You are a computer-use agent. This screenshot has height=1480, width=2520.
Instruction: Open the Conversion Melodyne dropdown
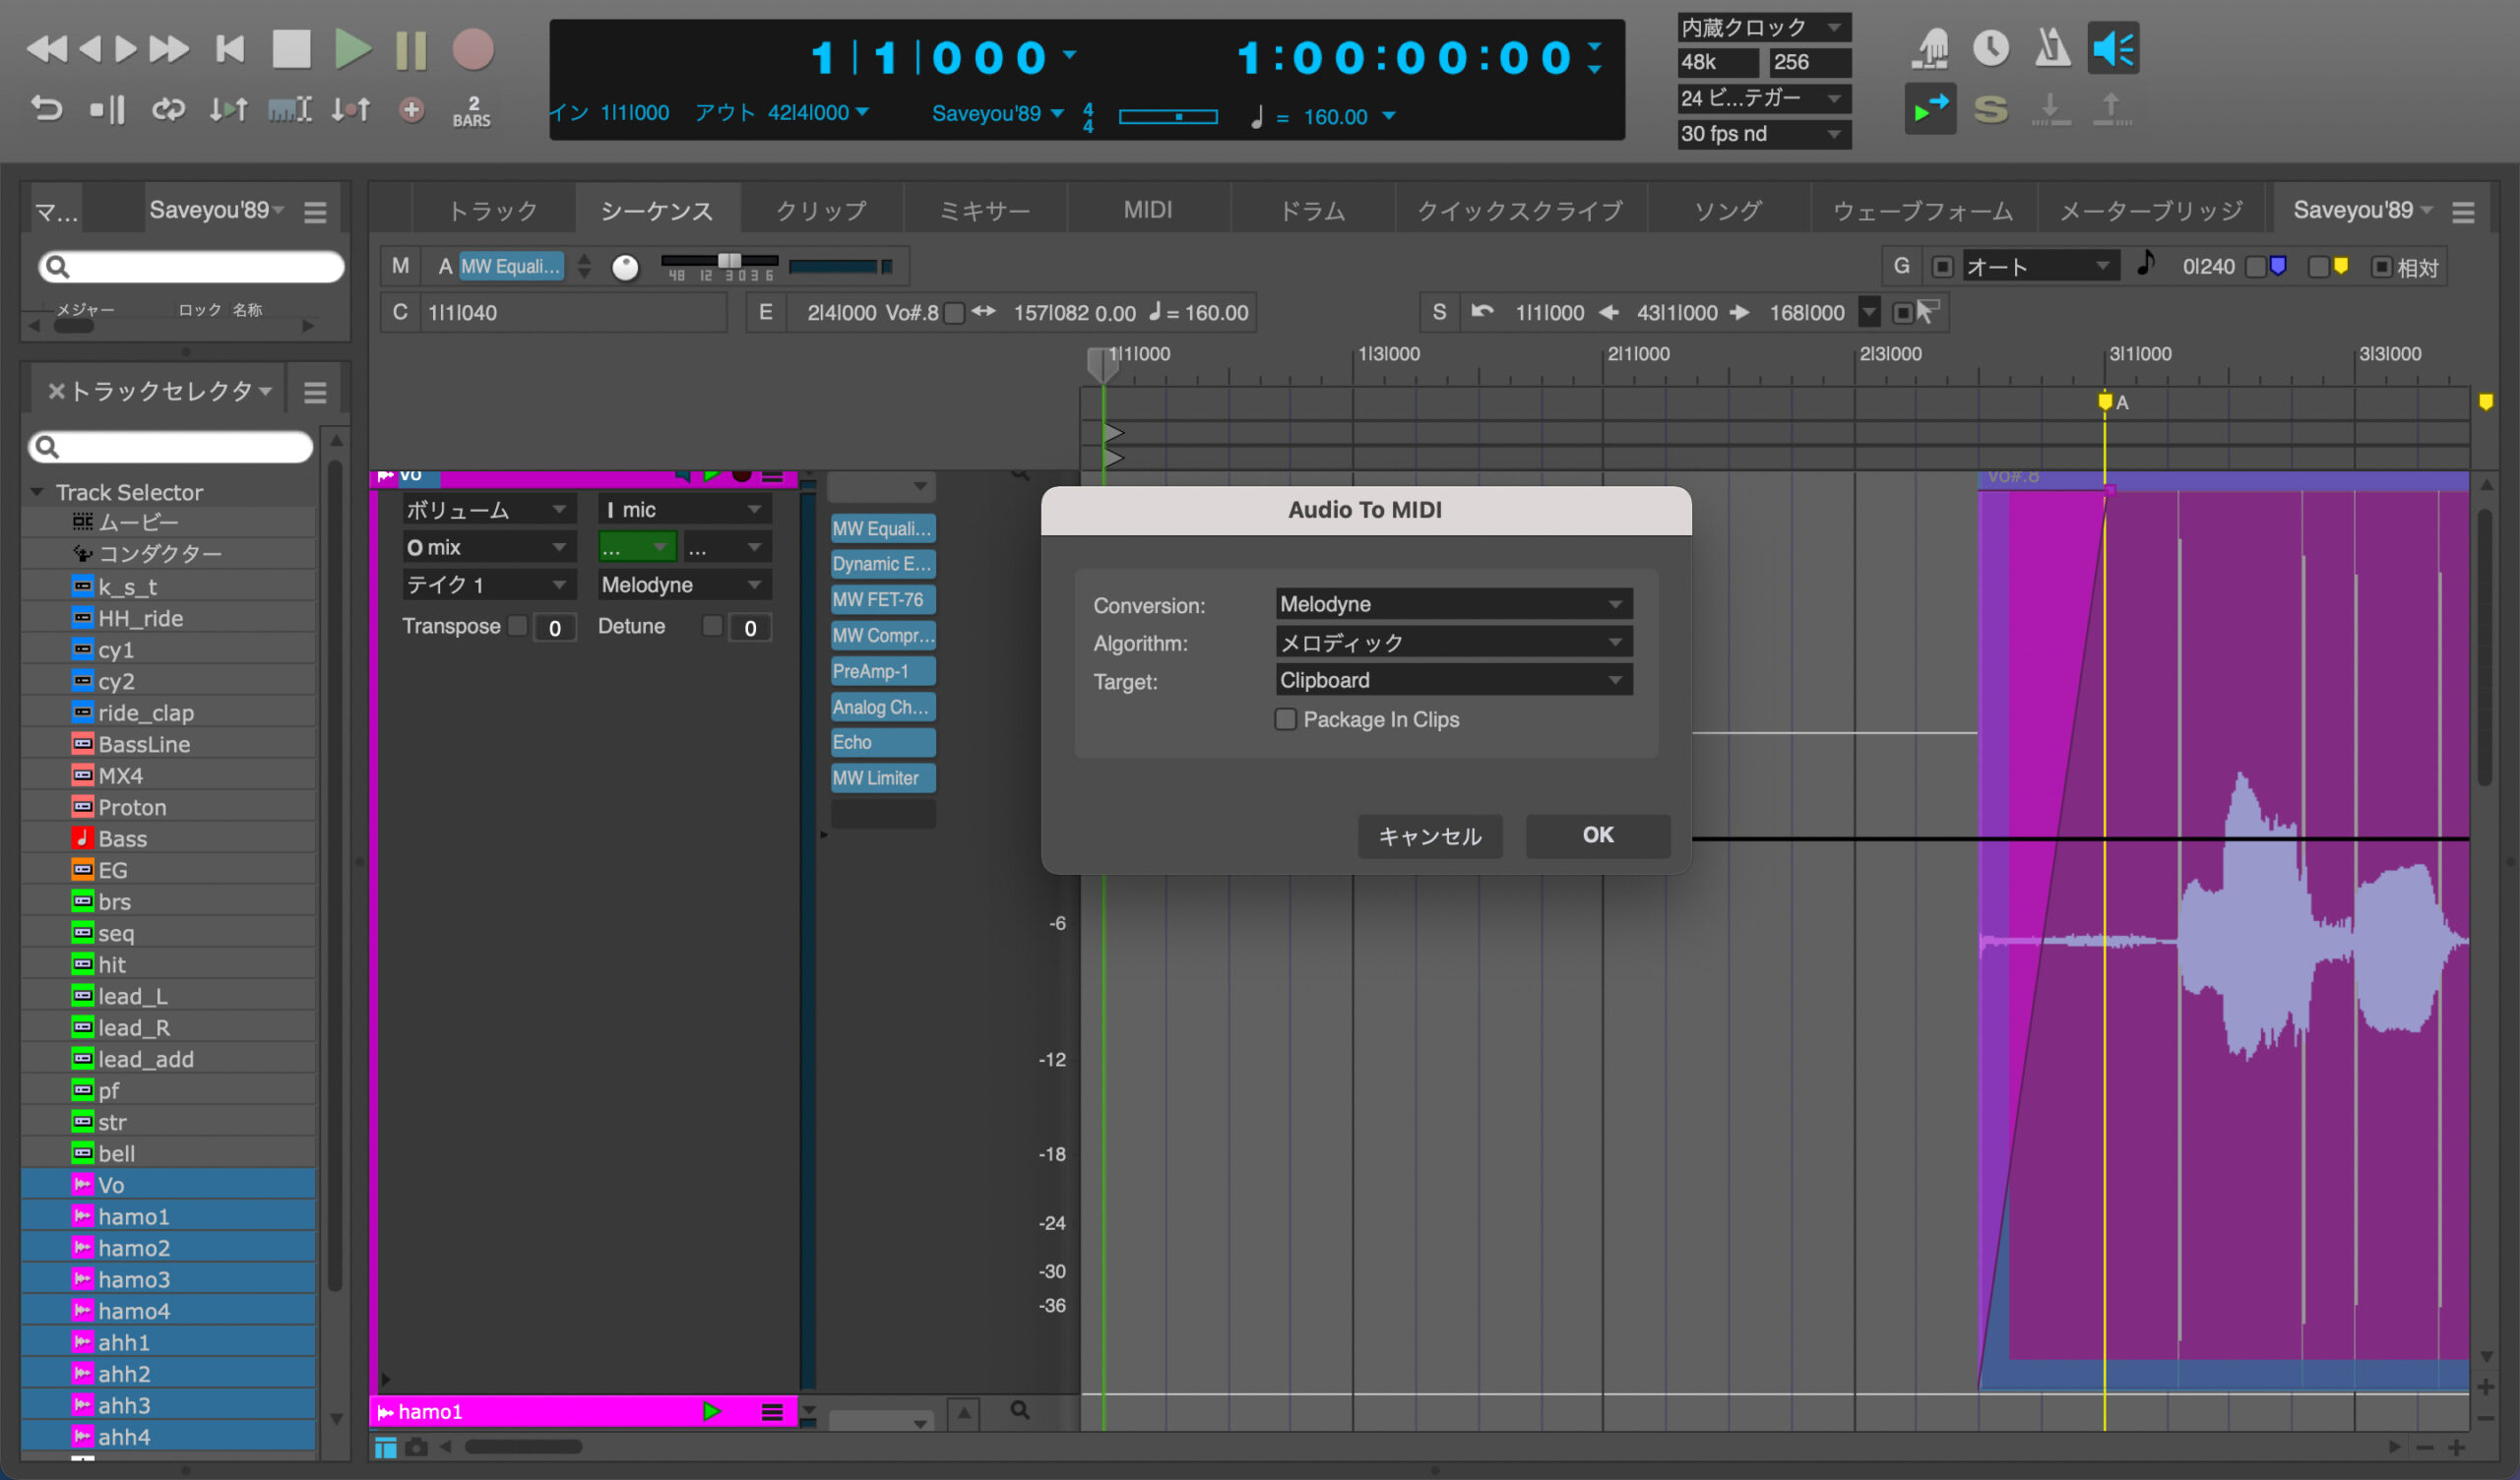(x=1453, y=604)
